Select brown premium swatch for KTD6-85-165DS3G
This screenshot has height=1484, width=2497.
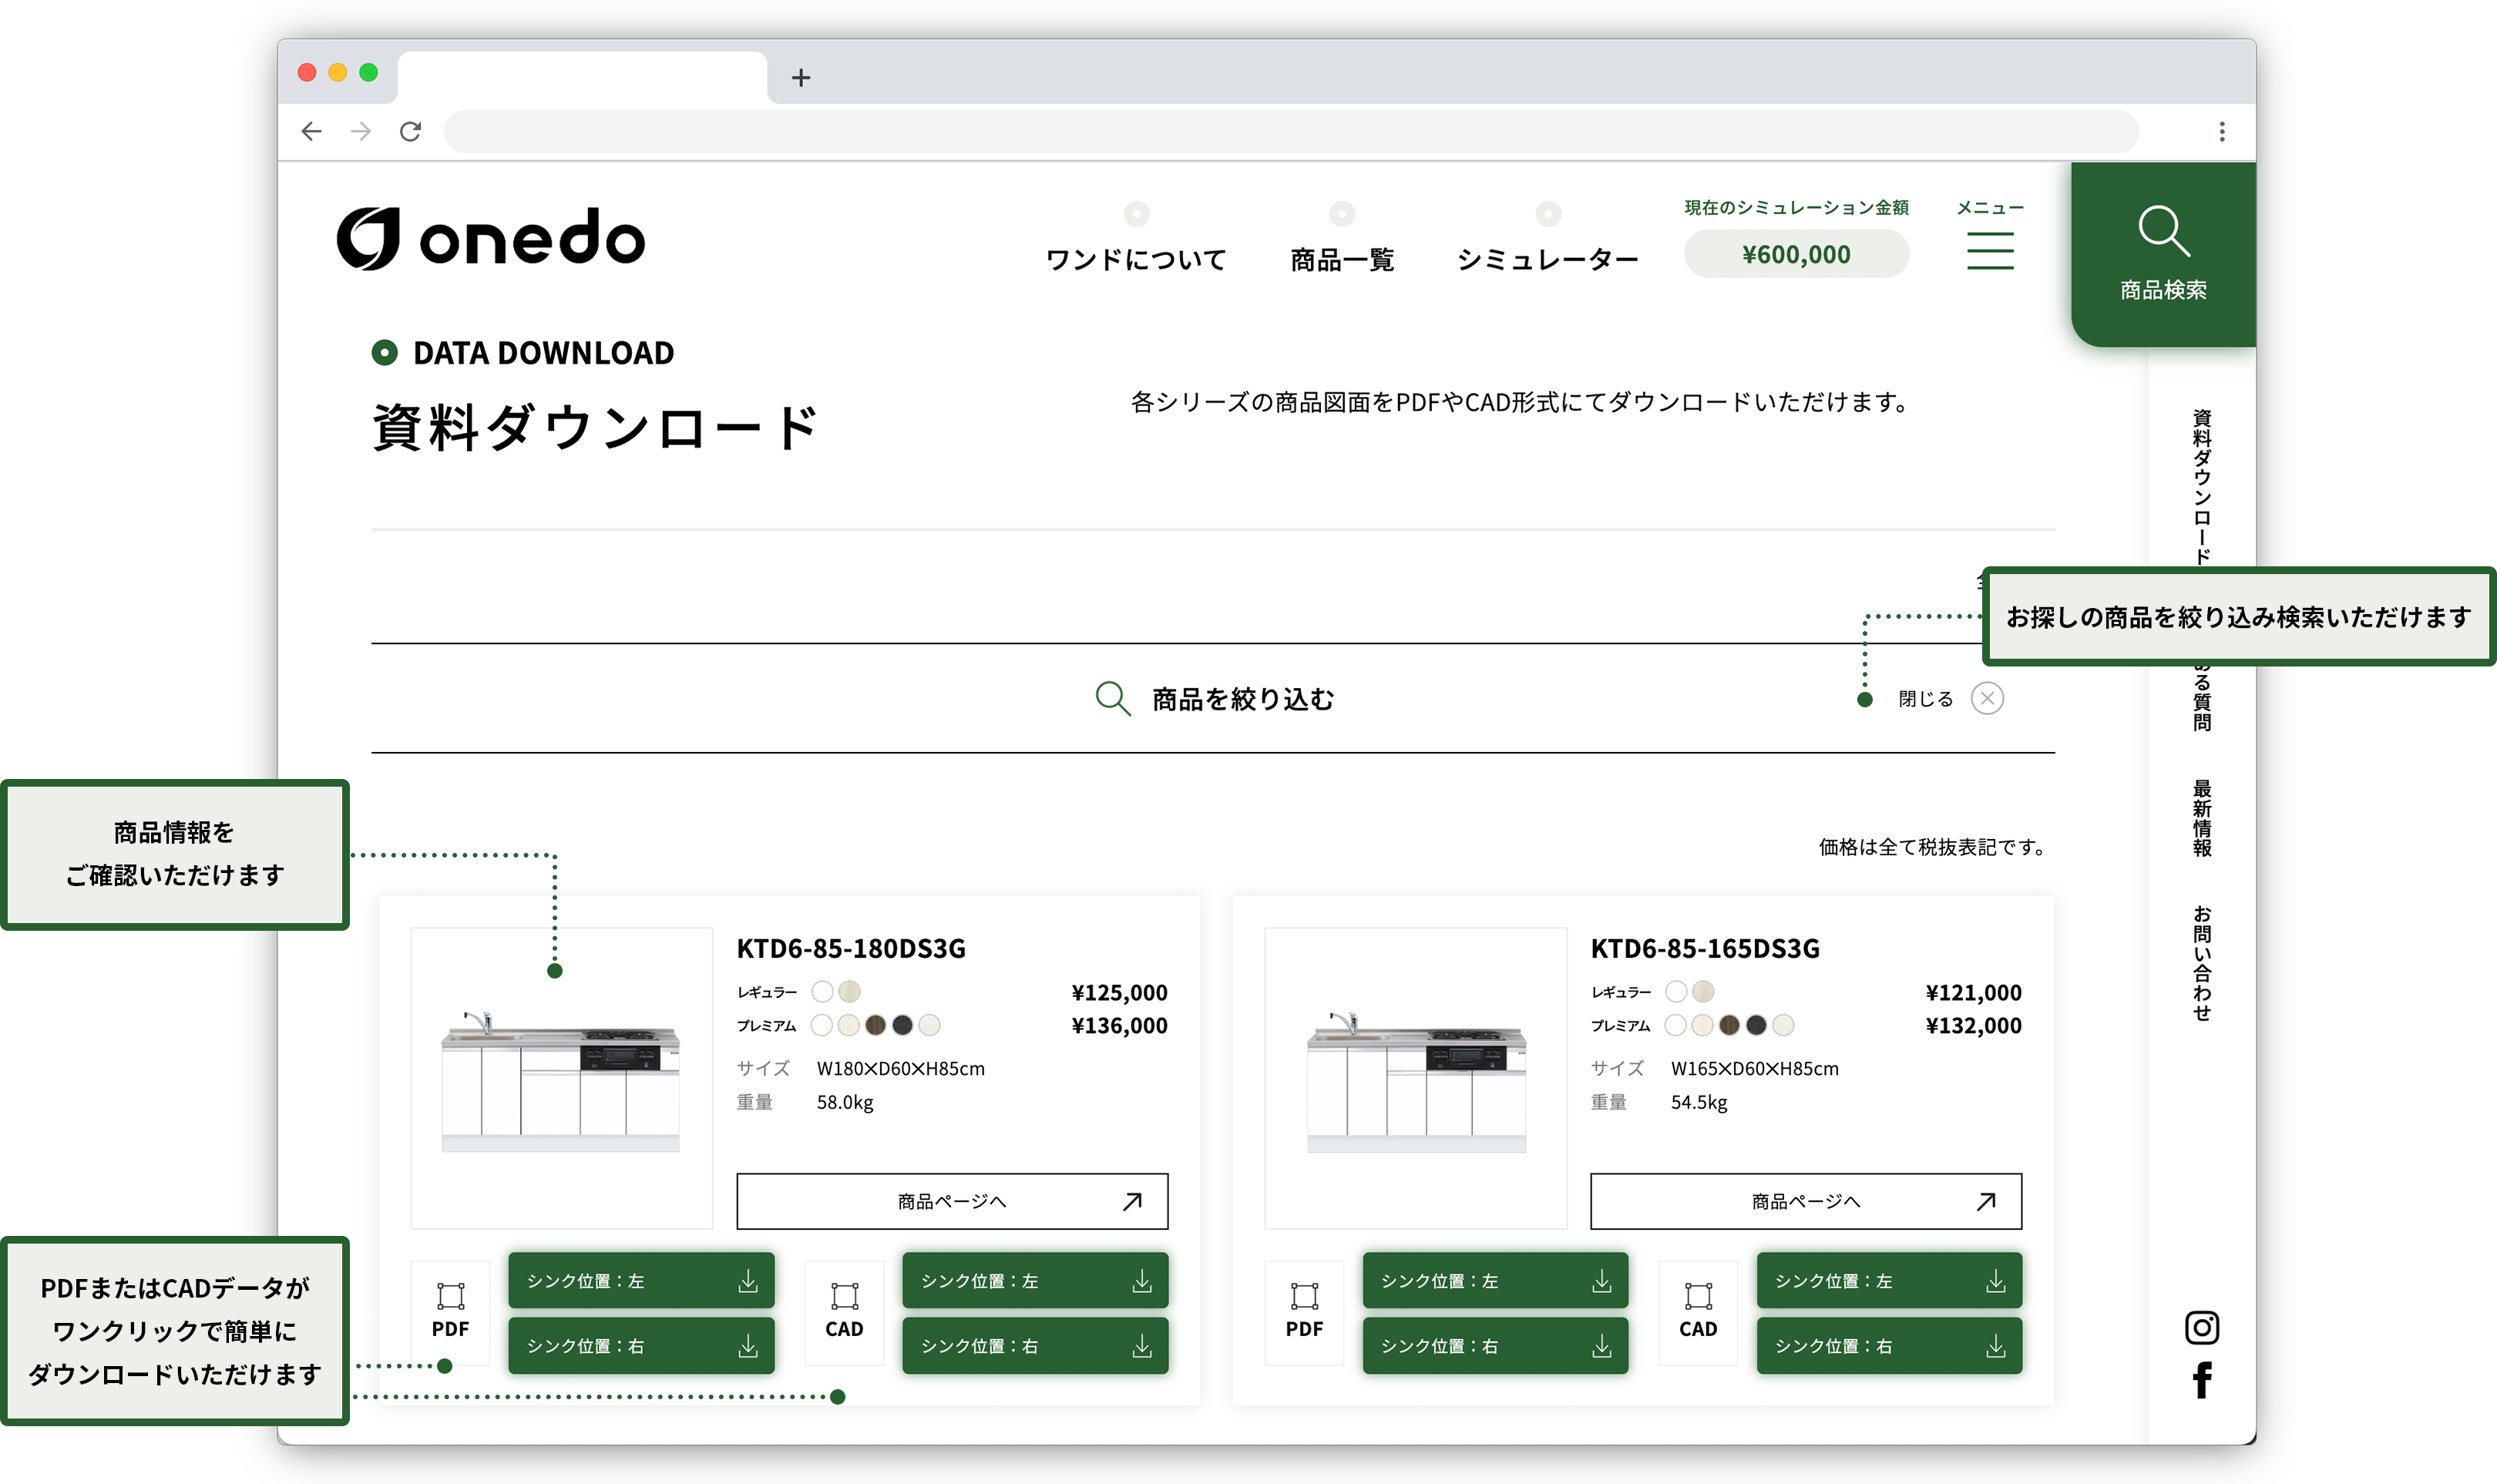coord(1729,1024)
